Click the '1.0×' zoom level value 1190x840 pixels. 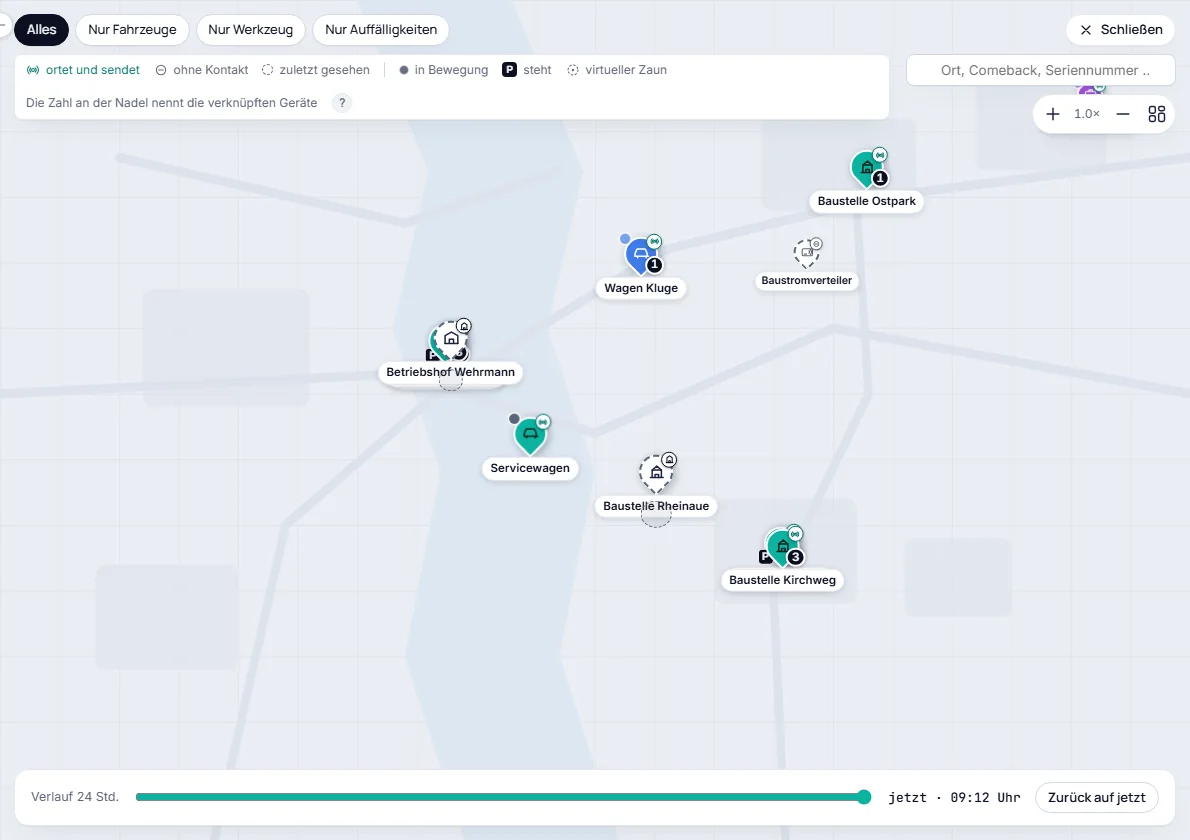(1087, 114)
